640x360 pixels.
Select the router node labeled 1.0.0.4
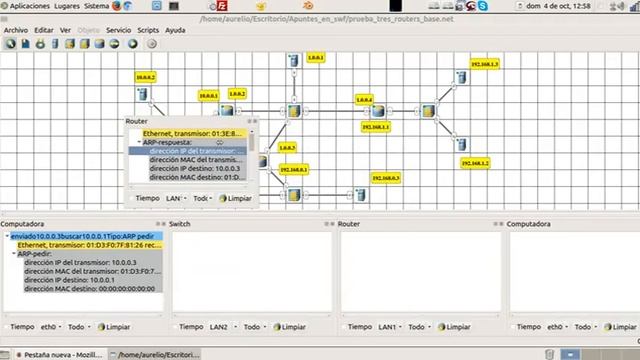click(378, 111)
